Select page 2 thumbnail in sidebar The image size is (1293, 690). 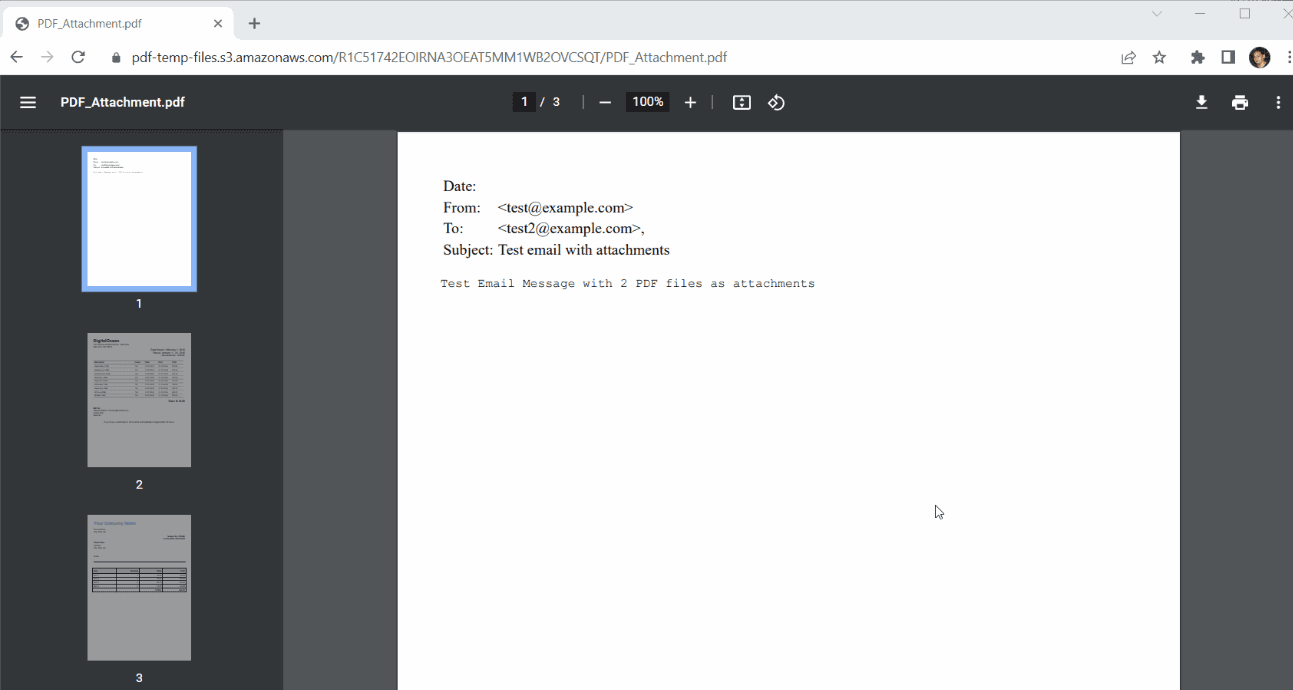(x=138, y=400)
